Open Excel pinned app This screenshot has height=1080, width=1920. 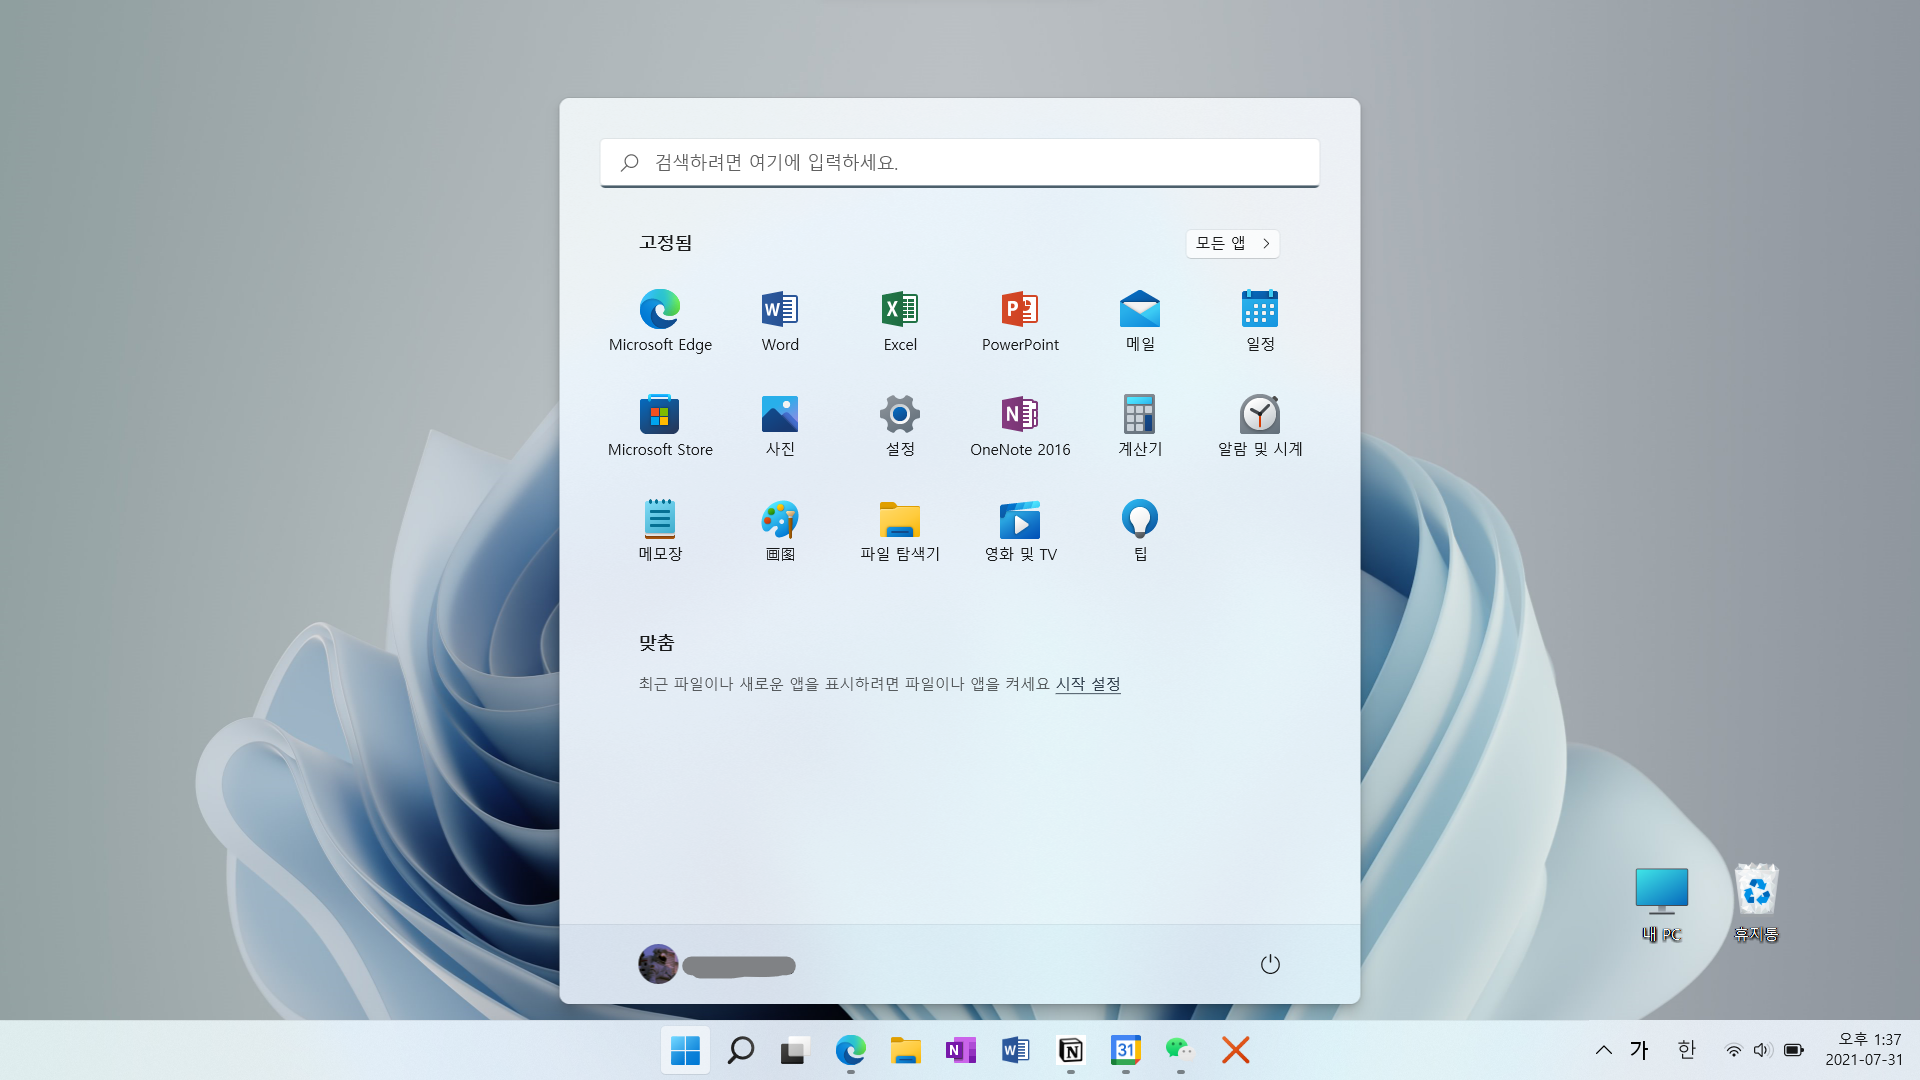click(x=900, y=320)
